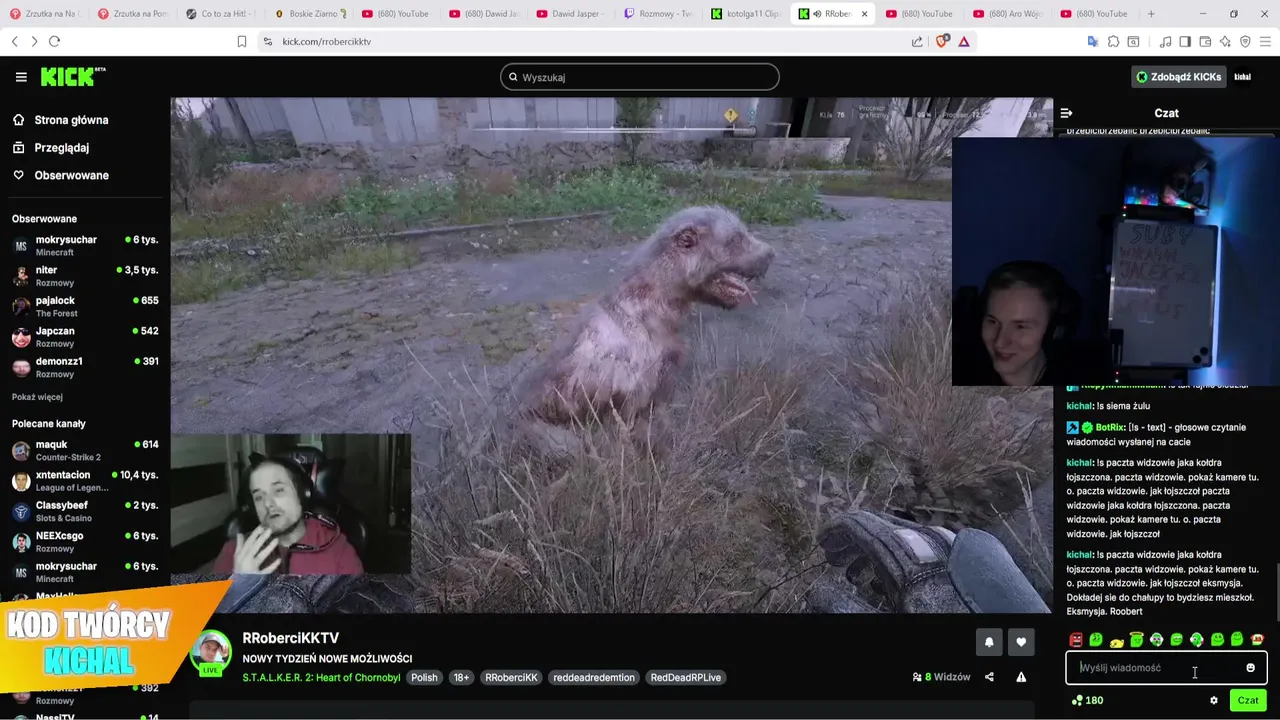Screen dimensions: 1280x720
Task: Toggle the browser sidebar panel icon
Action: (x=1185, y=41)
